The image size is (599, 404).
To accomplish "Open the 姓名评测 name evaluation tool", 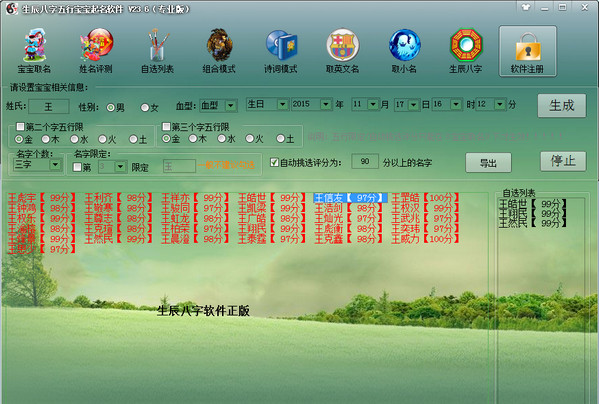I will tap(96, 50).
